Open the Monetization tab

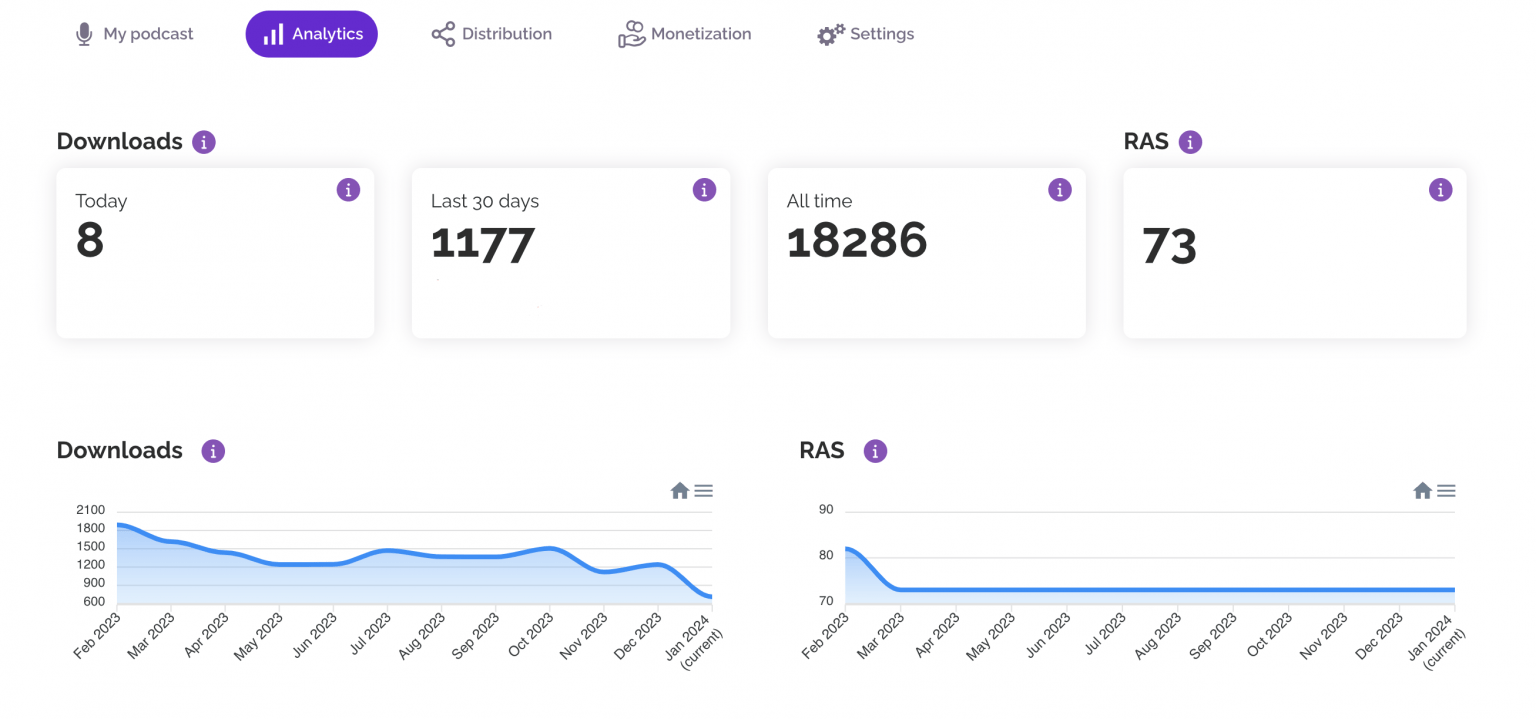[685, 34]
